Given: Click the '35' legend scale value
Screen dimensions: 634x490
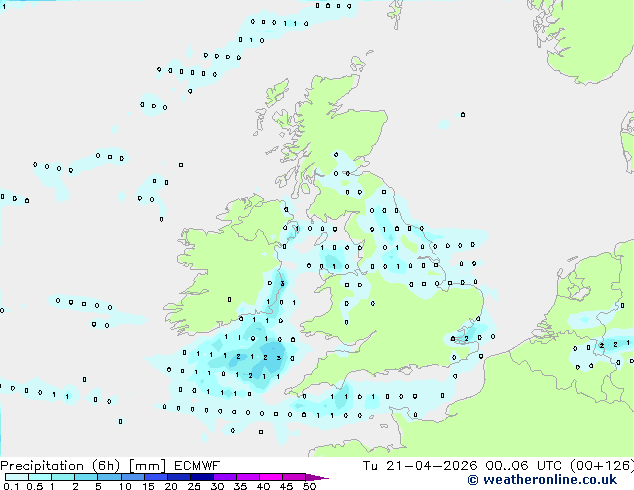Looking at the screenshot, I should (240, 486).
